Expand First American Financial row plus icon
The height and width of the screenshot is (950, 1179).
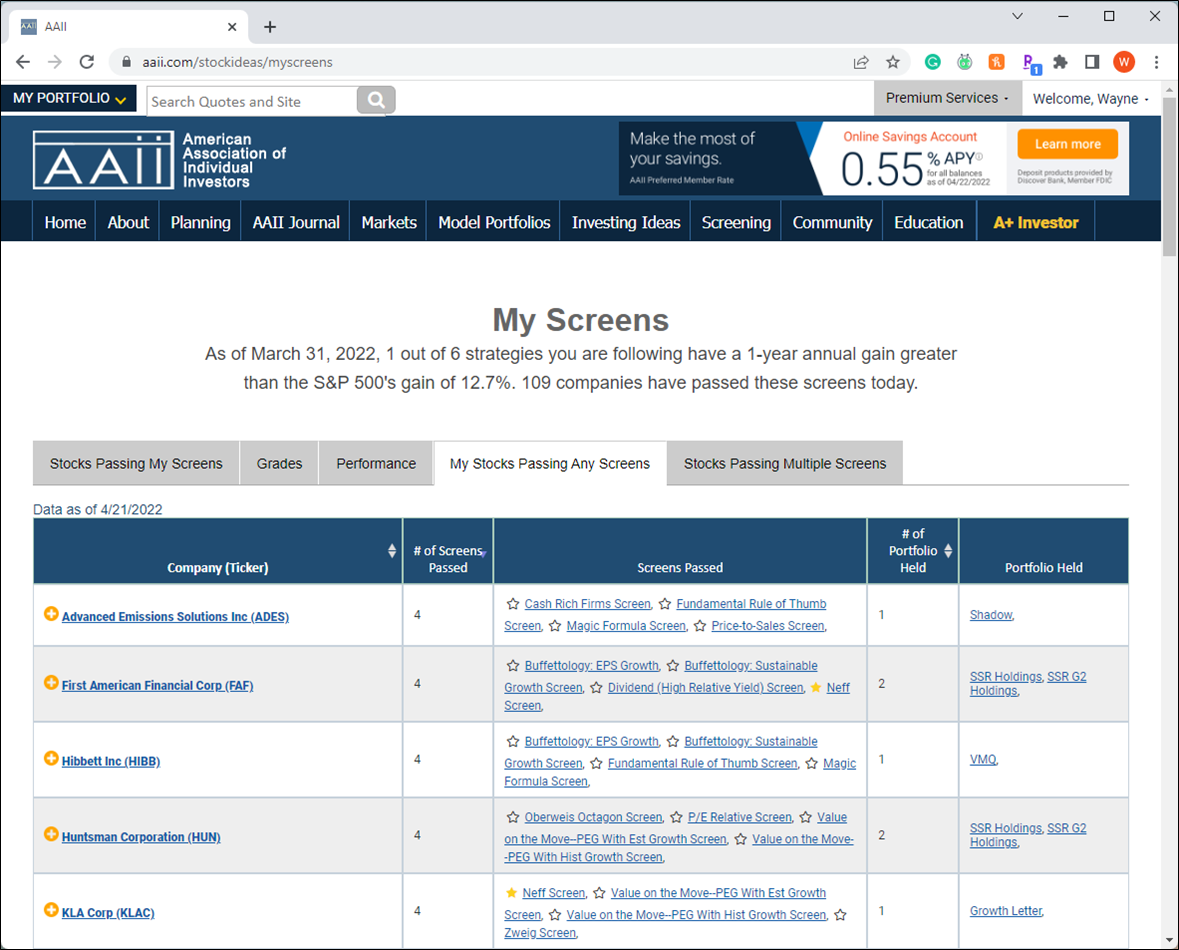tap(51, 683)
